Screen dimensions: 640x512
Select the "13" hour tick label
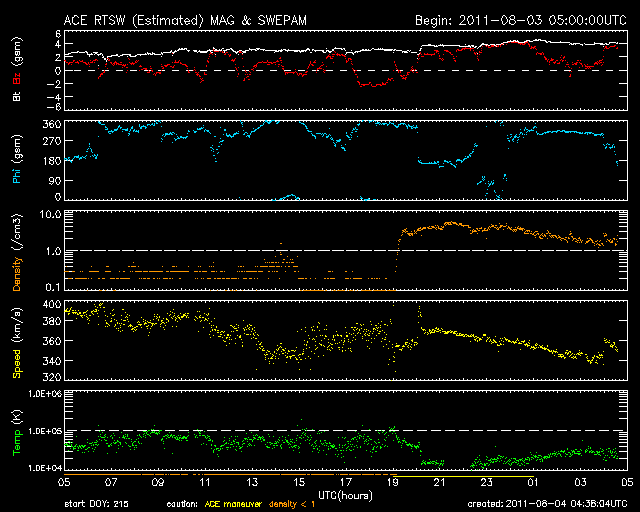[x=252, y=482]
